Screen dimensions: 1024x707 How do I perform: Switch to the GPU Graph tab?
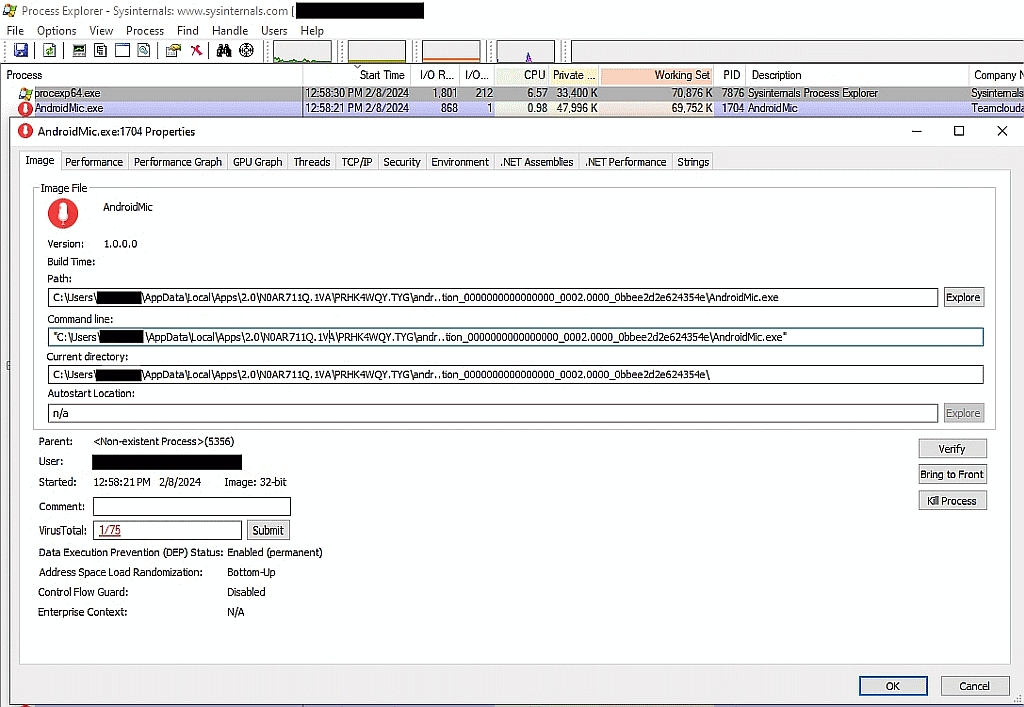point(258,162)
